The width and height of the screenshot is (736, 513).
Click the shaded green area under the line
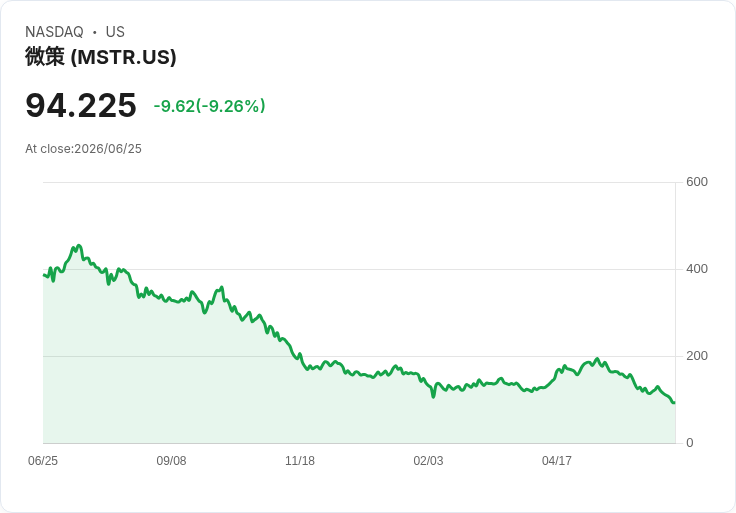[329, 413]
